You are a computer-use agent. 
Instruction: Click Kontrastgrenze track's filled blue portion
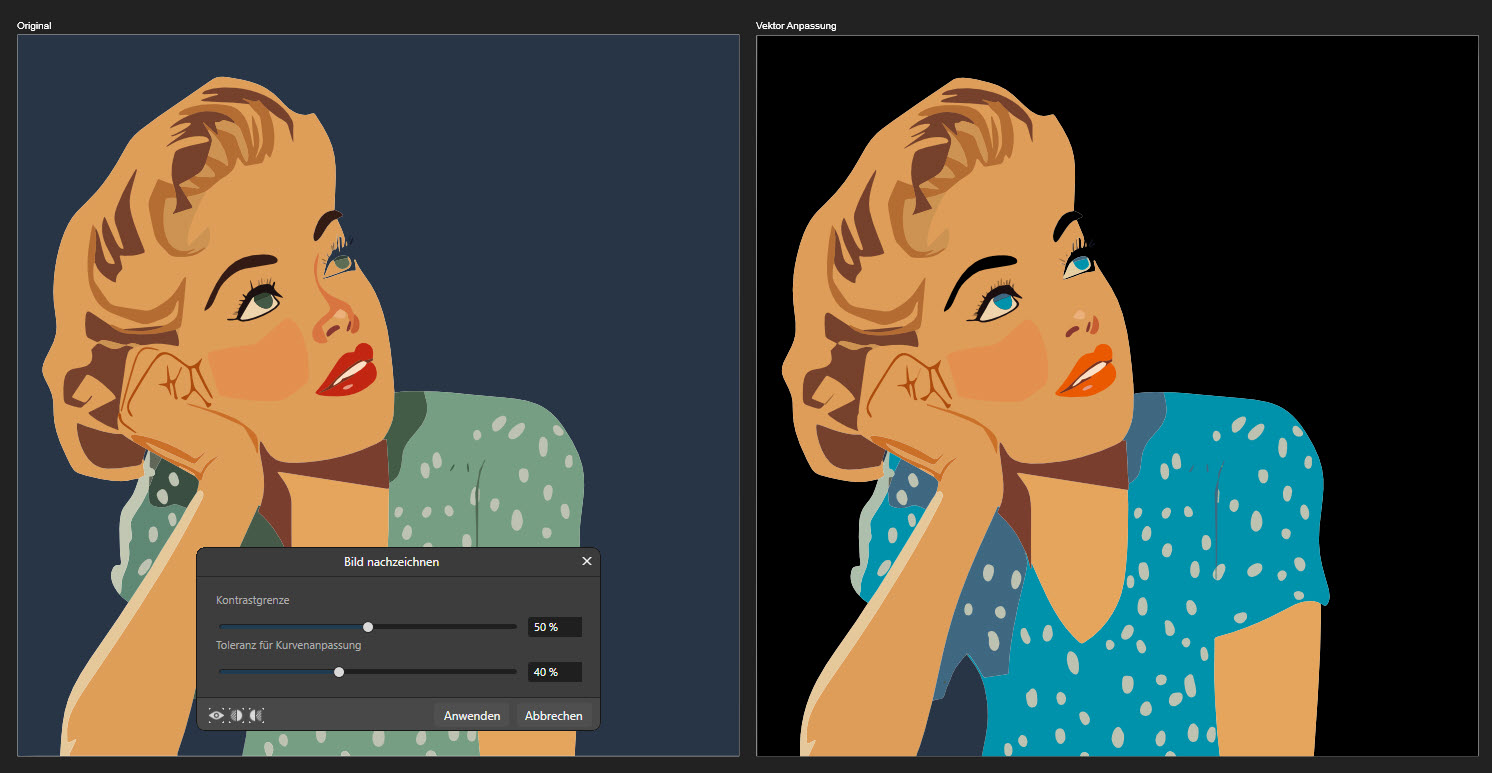coord(290,627)
